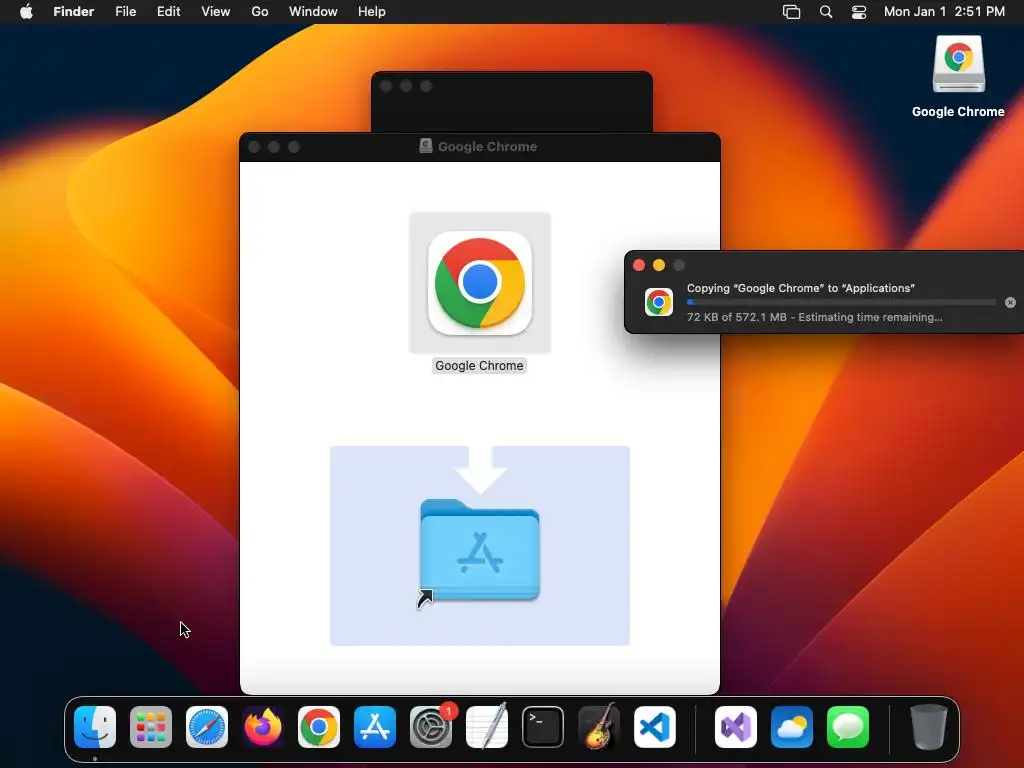Open the App Store from the Dock
The image size is (1024, 768).
(375, 727)
